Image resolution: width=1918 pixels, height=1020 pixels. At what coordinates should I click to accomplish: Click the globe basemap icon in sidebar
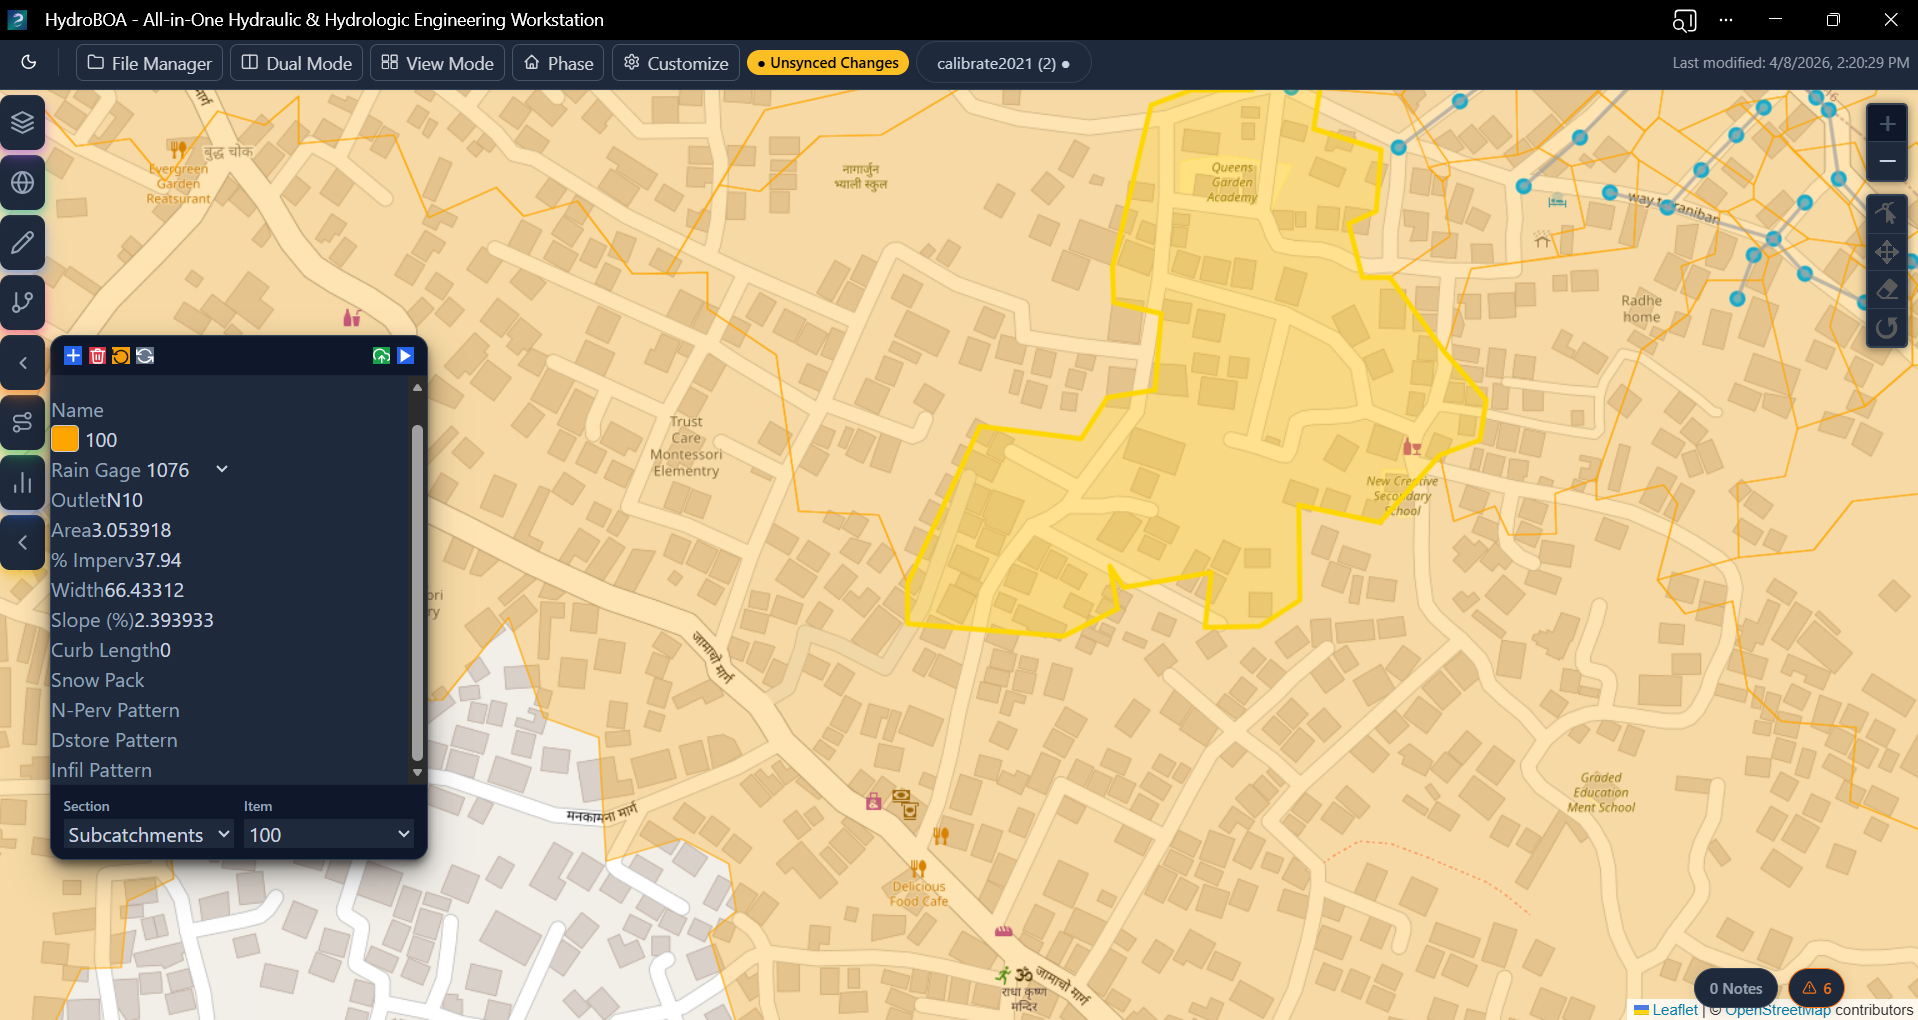[23, 183]
